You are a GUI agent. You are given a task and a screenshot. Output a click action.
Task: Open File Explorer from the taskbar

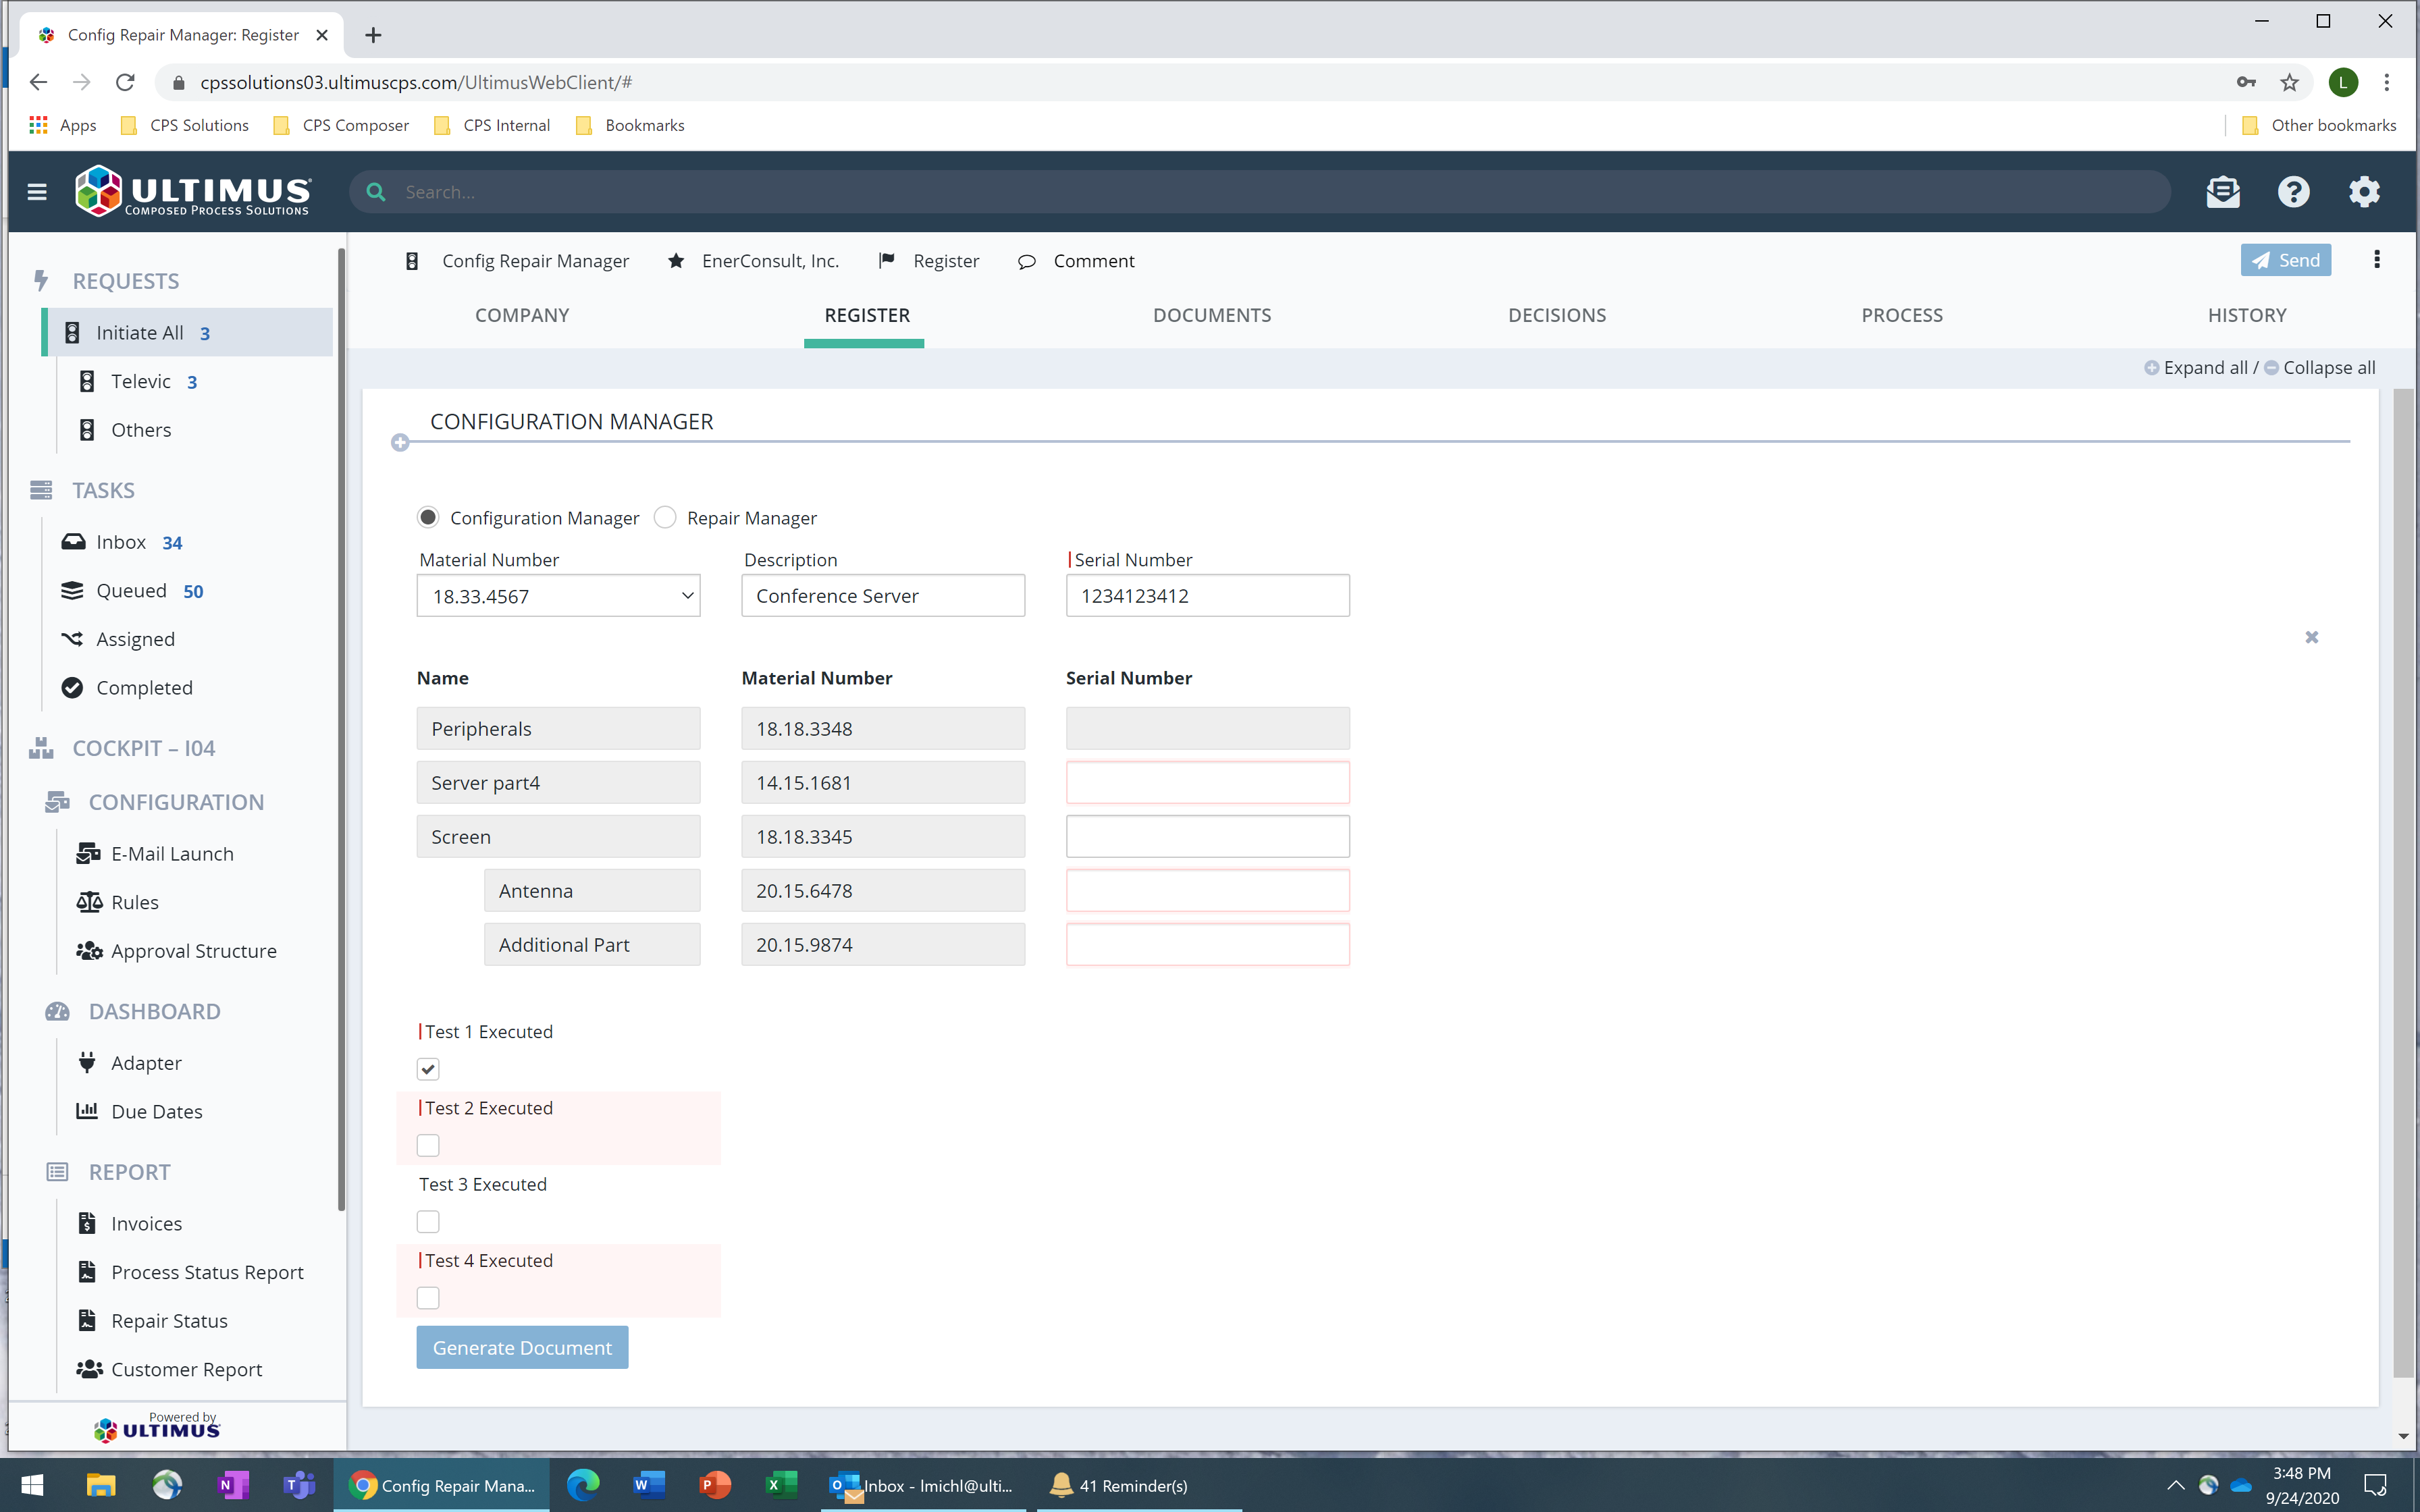click(x=100, y=1485)
